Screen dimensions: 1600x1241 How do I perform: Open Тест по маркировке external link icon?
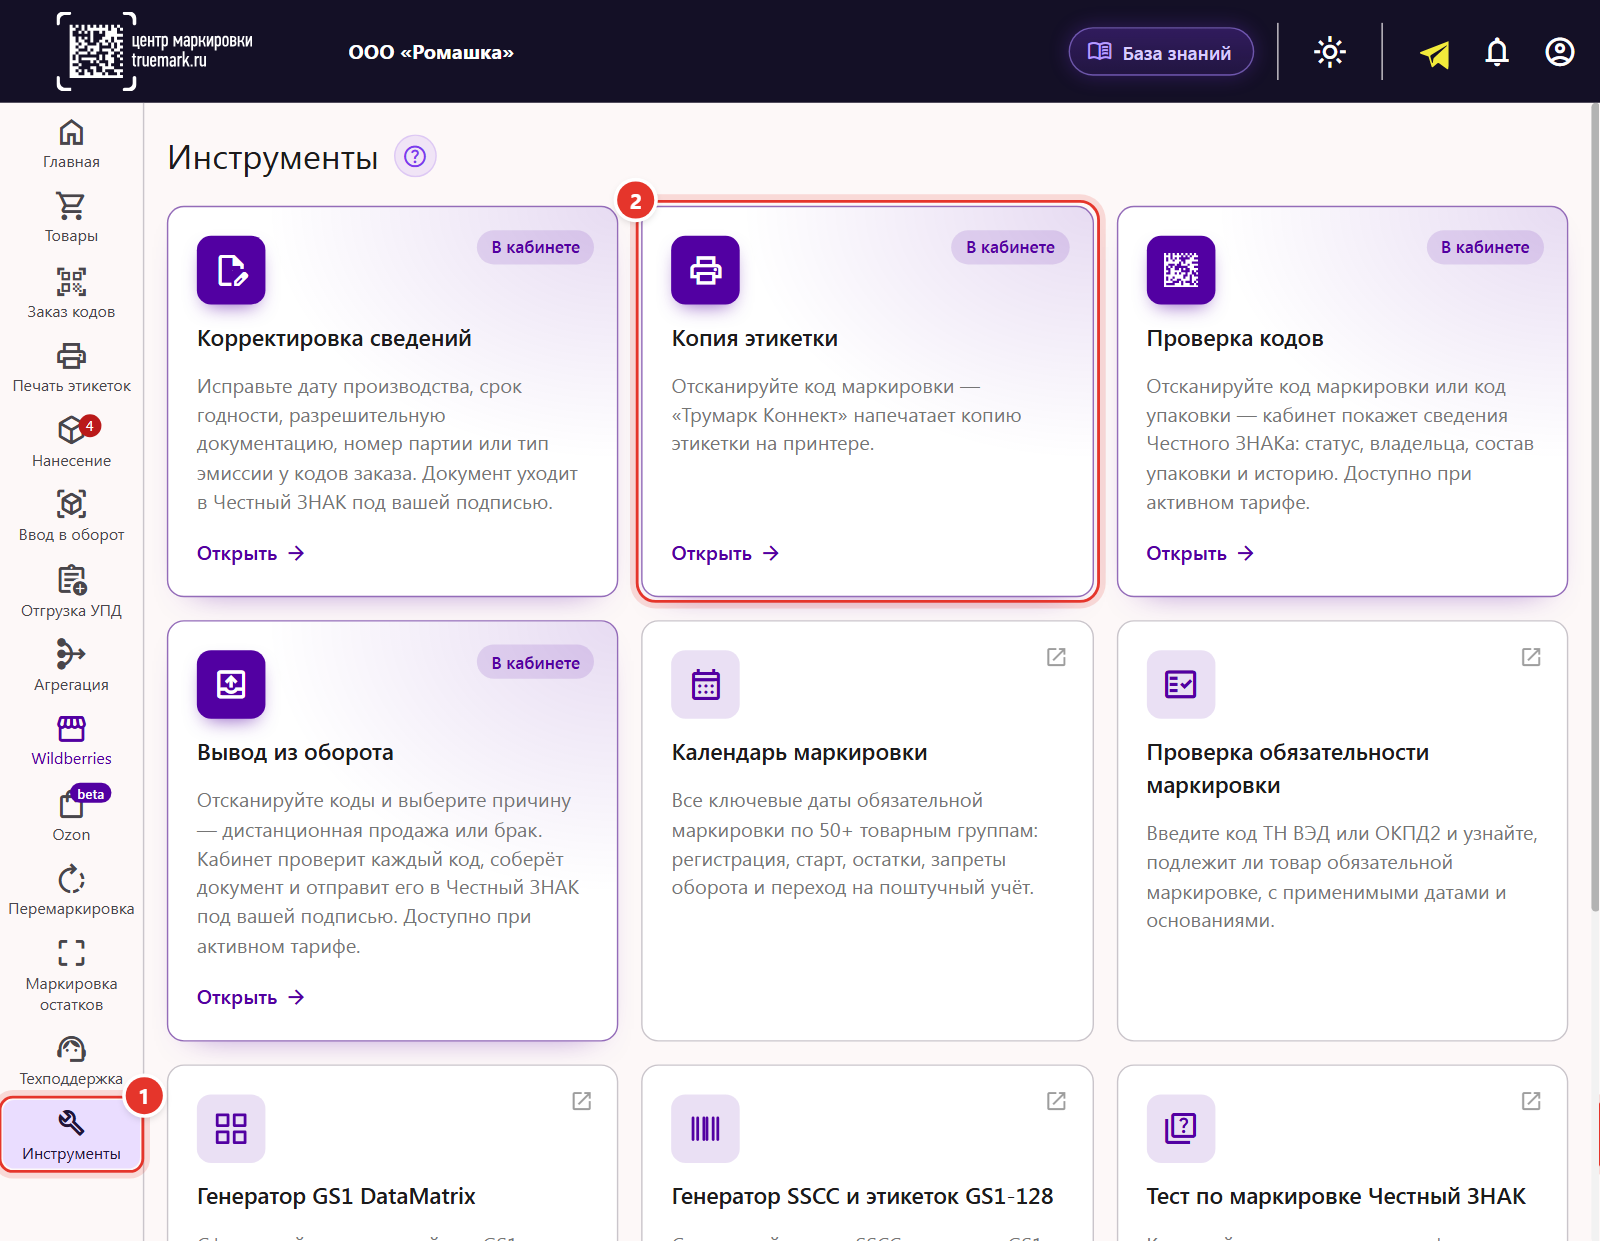(x=1531, y=1101)
